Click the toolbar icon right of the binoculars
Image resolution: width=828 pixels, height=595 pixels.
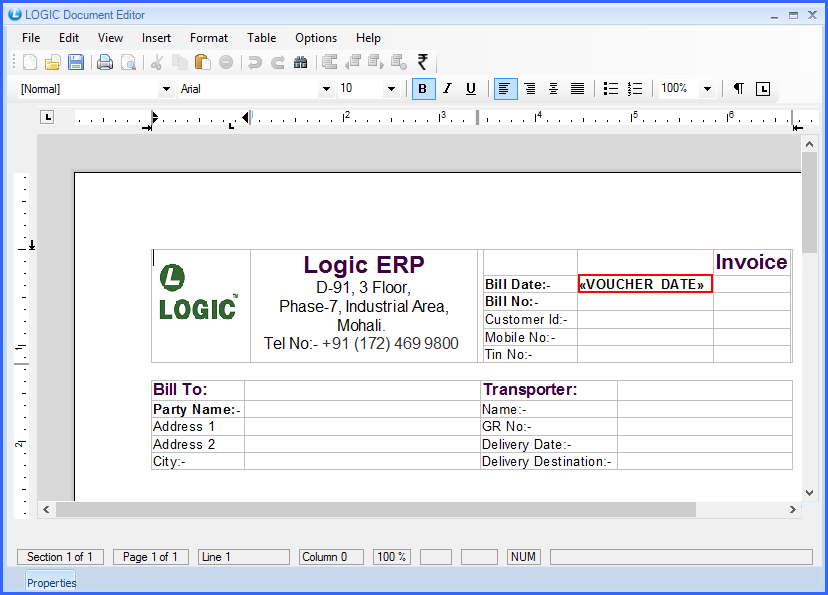pos(330,62)
